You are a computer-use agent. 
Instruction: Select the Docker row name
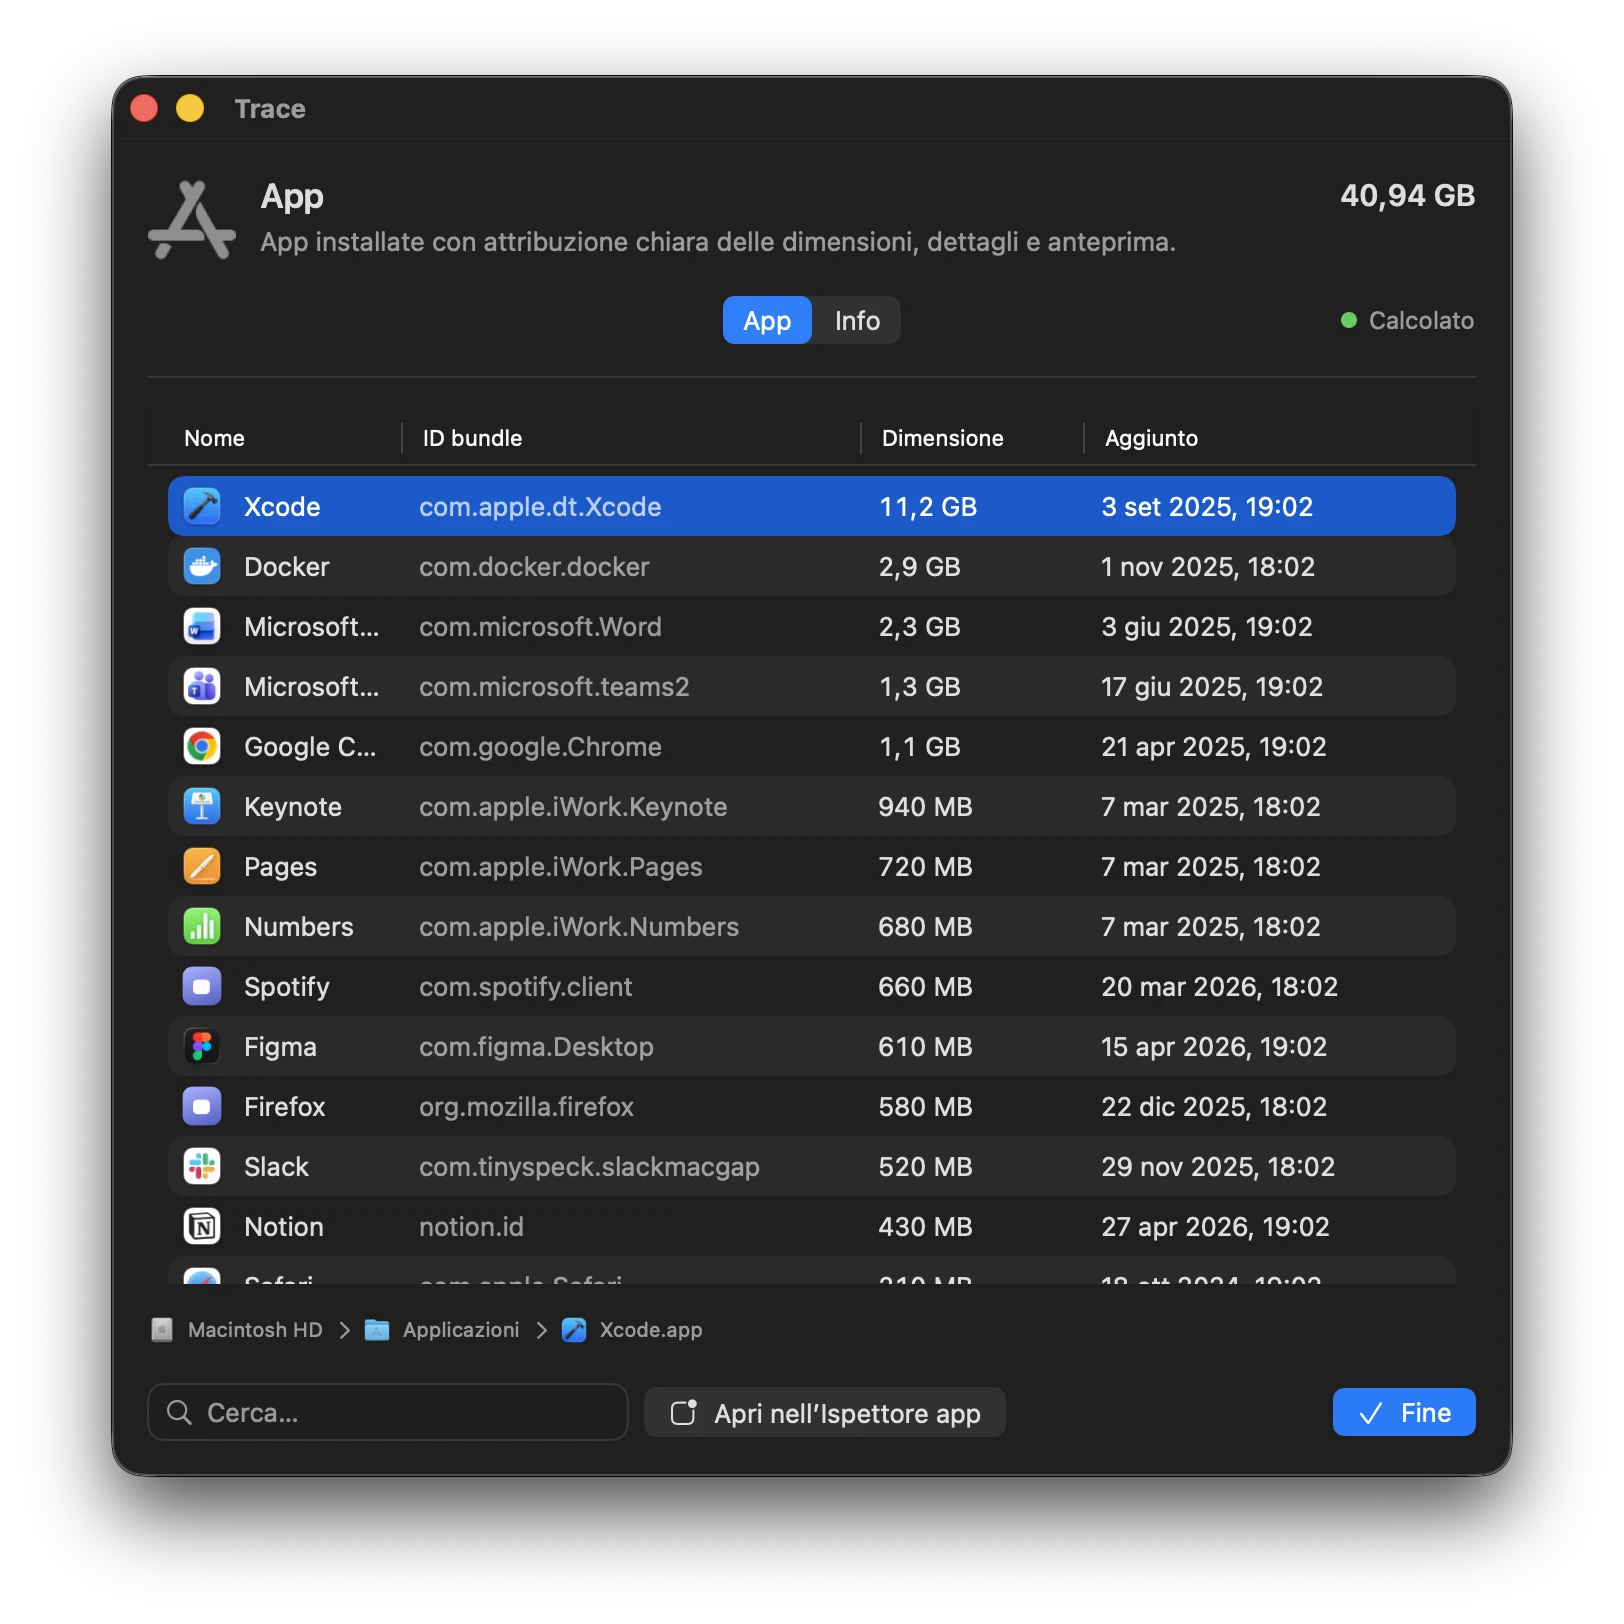click(x=287, y=567)
